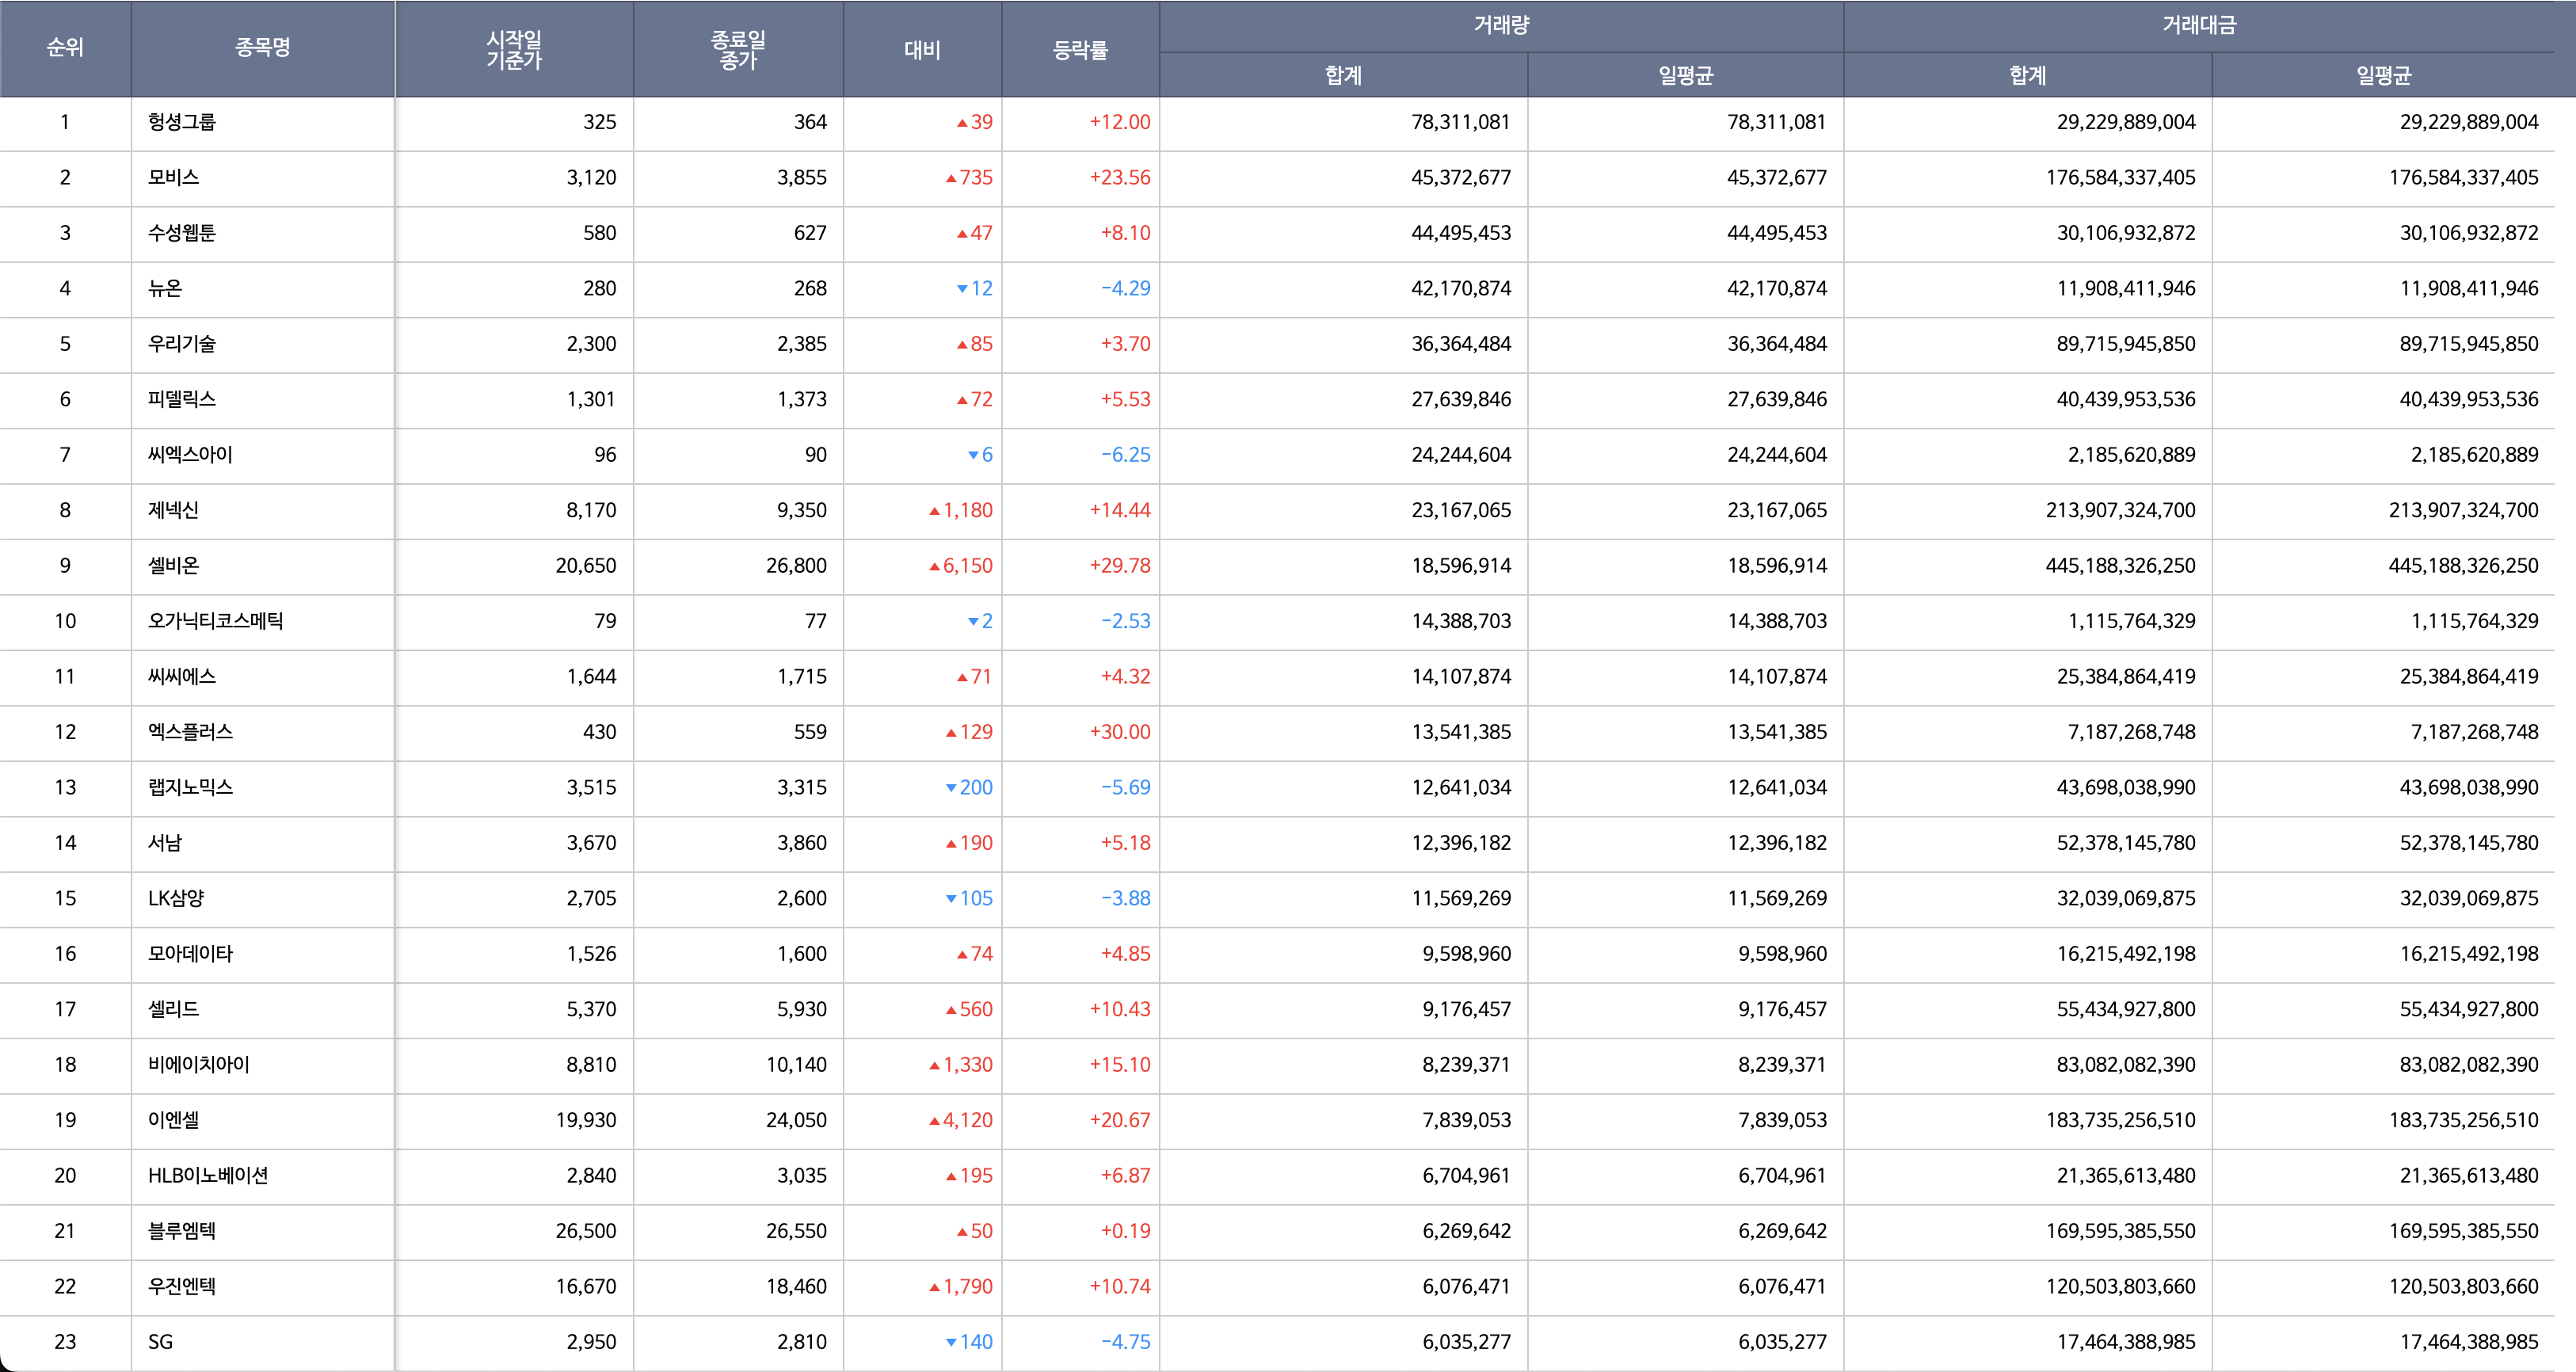The height and width of the screenshot is (1372, 2576).
Task: Click the 거래대금 group header
Action: tap(2199, 25)
